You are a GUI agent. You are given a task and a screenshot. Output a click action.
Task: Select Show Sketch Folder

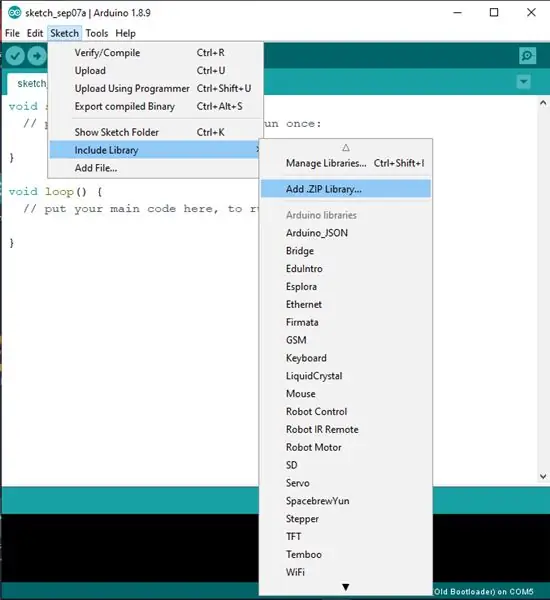tap(155, 132)
